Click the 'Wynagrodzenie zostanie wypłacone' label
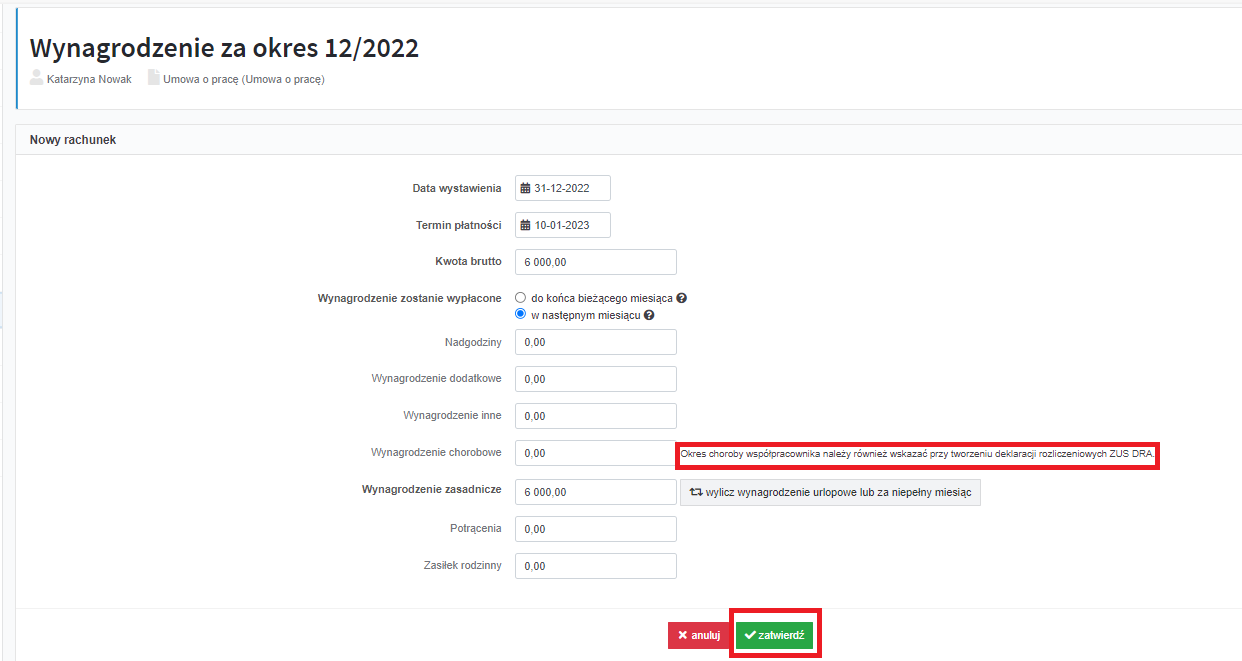1242x661 pixels. click(x=409, y=298)
